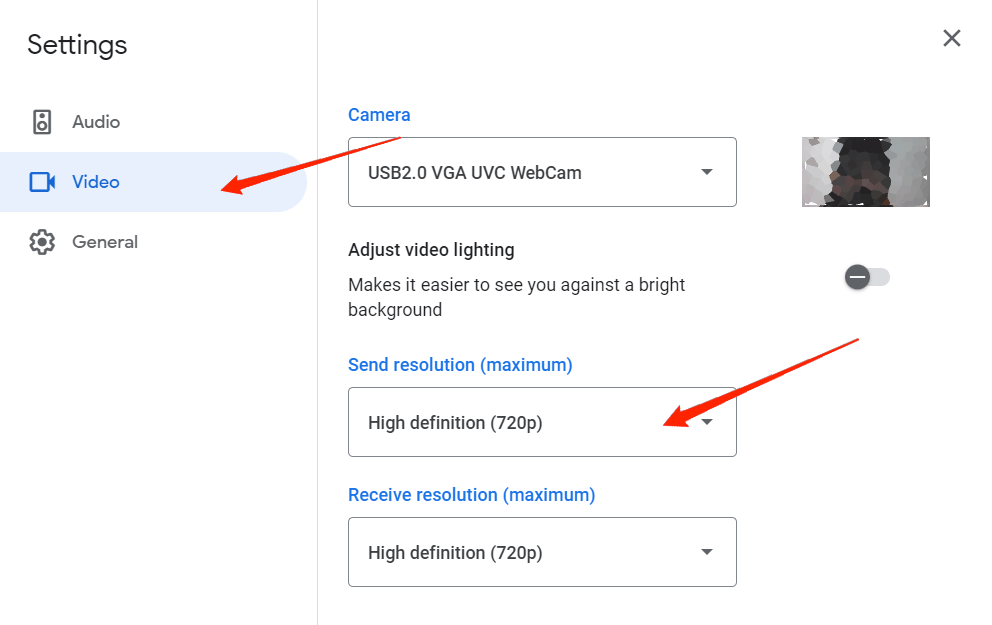Close the Settings dialog
992x625 pixels.
pyautogui.click(x=951, y=38)
